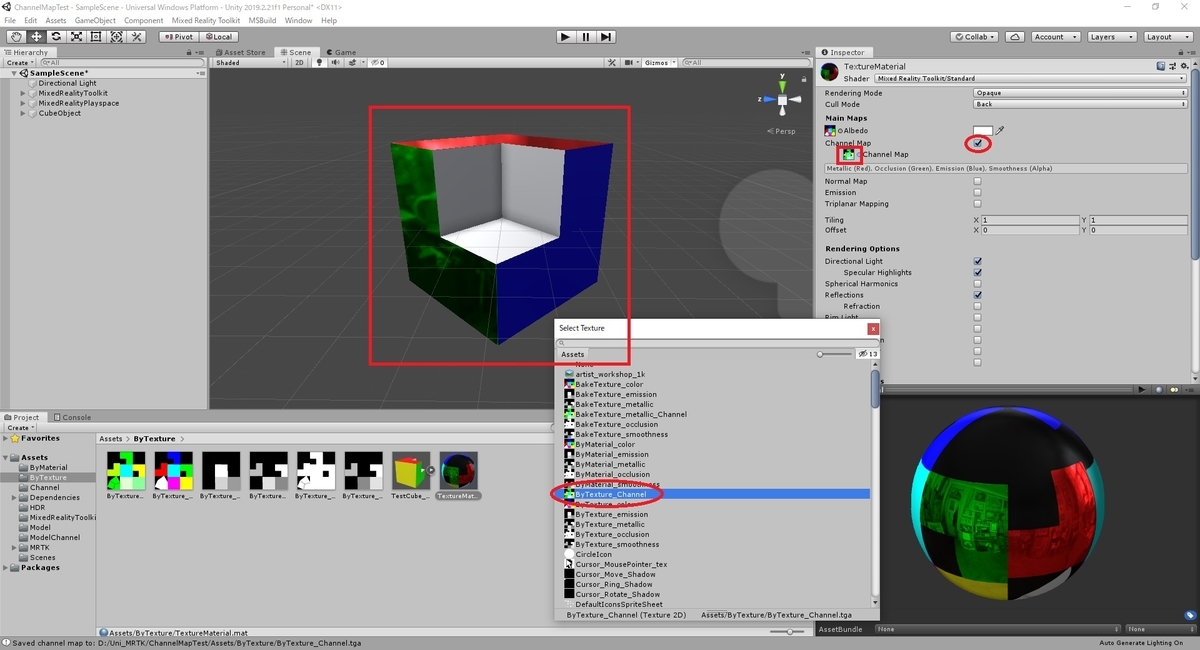This screenshot has height=650, width=1200.
Task: Adjust the Select Texture thumbnail size slider
Action: tap(835, 354)
